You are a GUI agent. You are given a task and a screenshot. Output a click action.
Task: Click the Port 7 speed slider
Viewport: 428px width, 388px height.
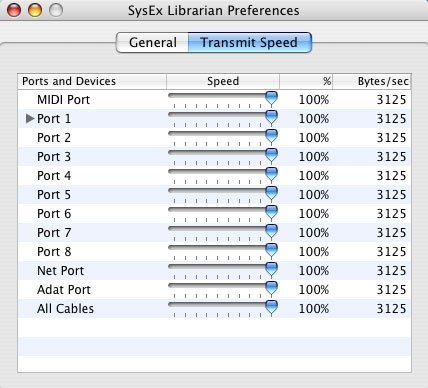coord(223,233)
